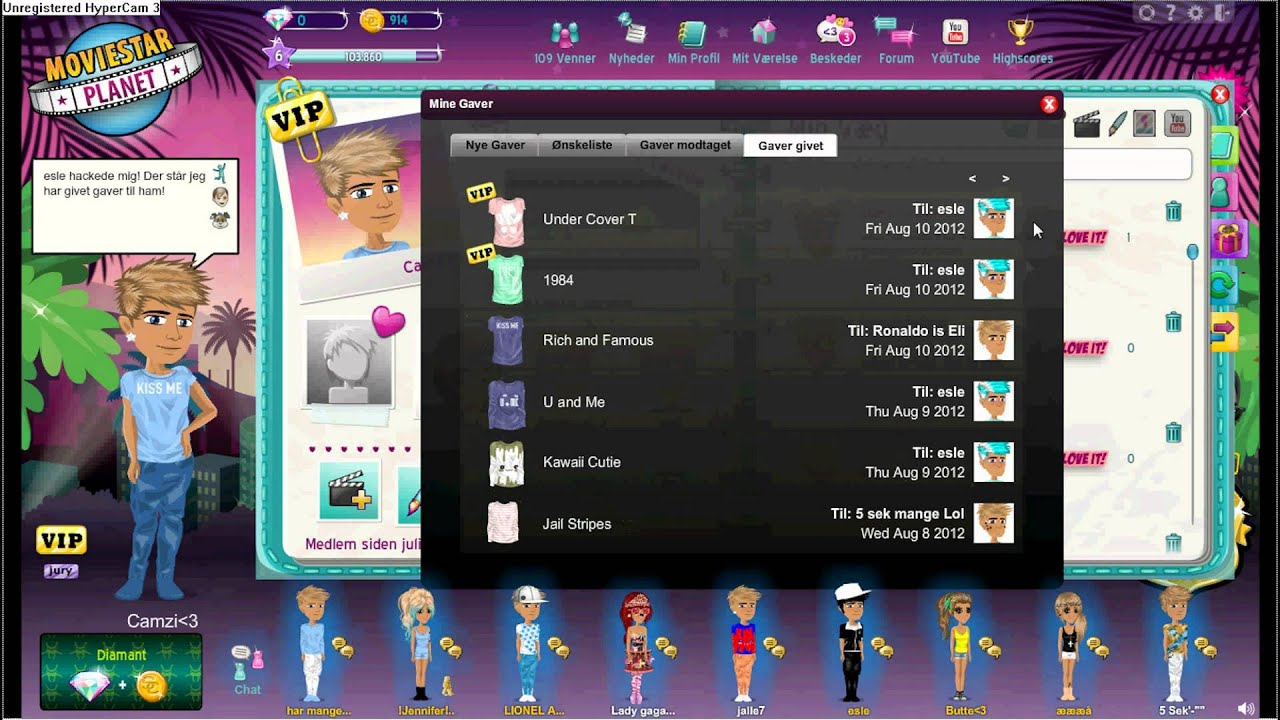The image size is (1280, 720).
Task: Click esle avatar on Under Cover T row
Action: click(x=994, y=218)
